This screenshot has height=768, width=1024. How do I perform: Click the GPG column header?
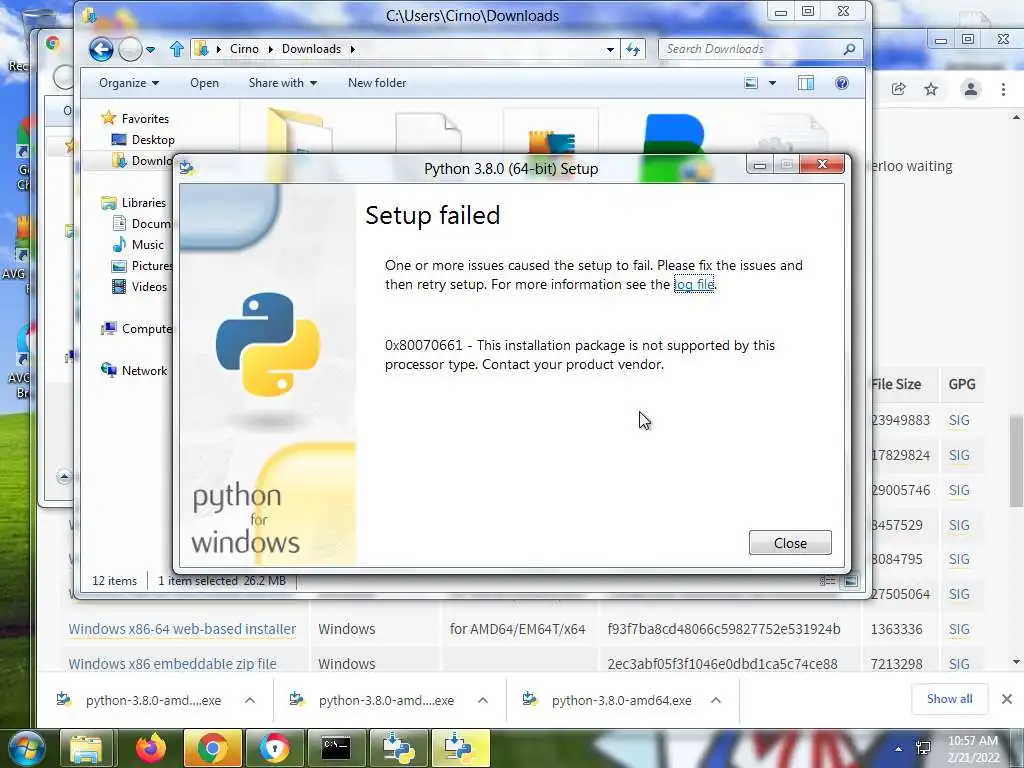tap(962, 385)
